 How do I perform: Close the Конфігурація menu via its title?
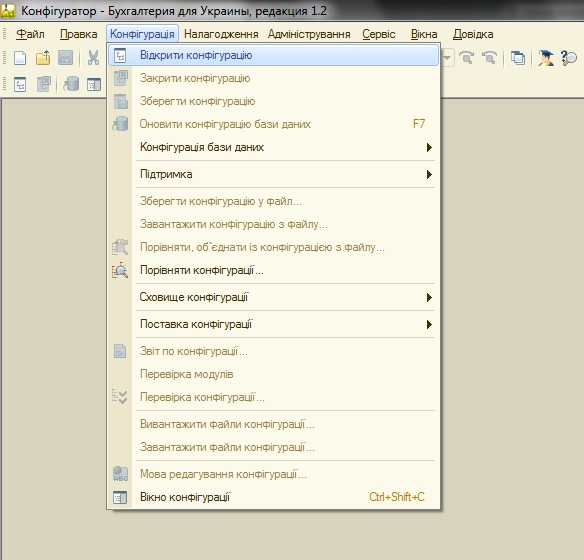142,34
